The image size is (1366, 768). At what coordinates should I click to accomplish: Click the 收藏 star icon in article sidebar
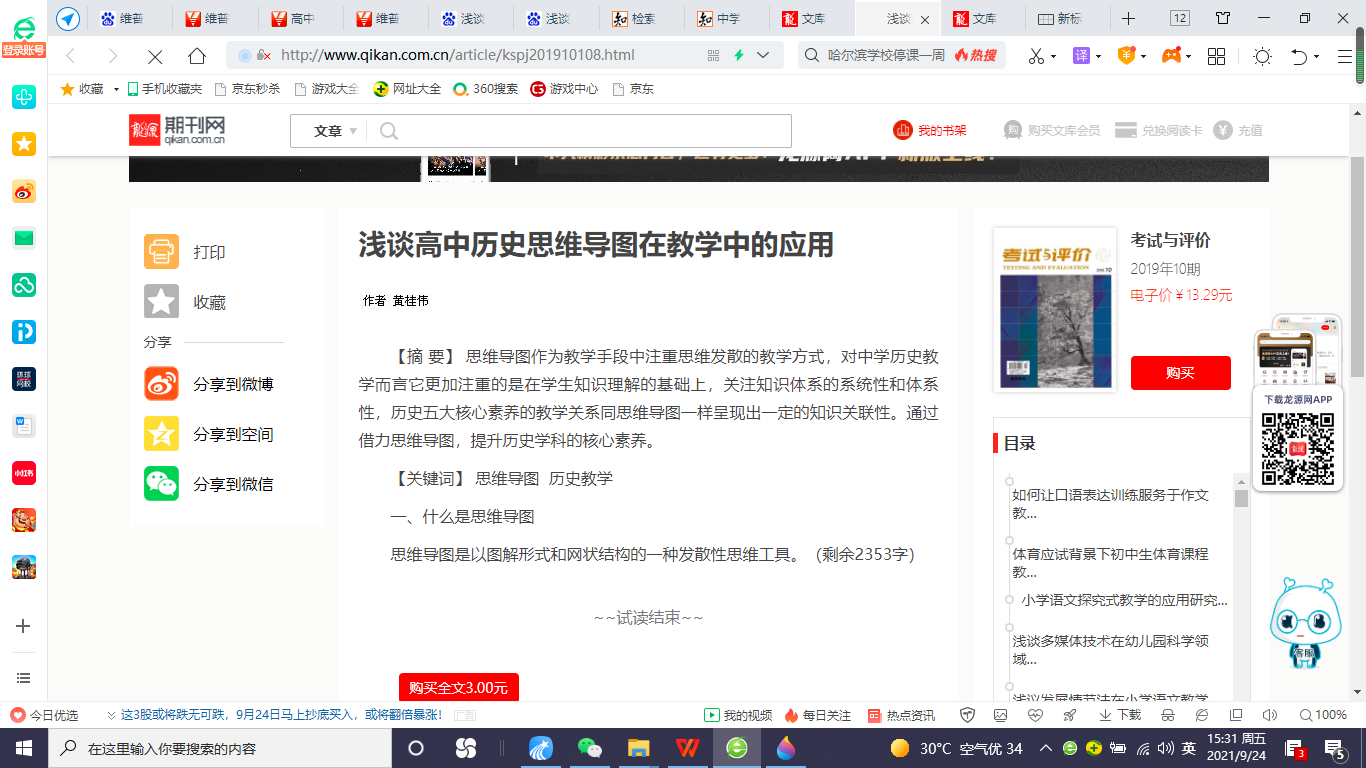(161, 301)
